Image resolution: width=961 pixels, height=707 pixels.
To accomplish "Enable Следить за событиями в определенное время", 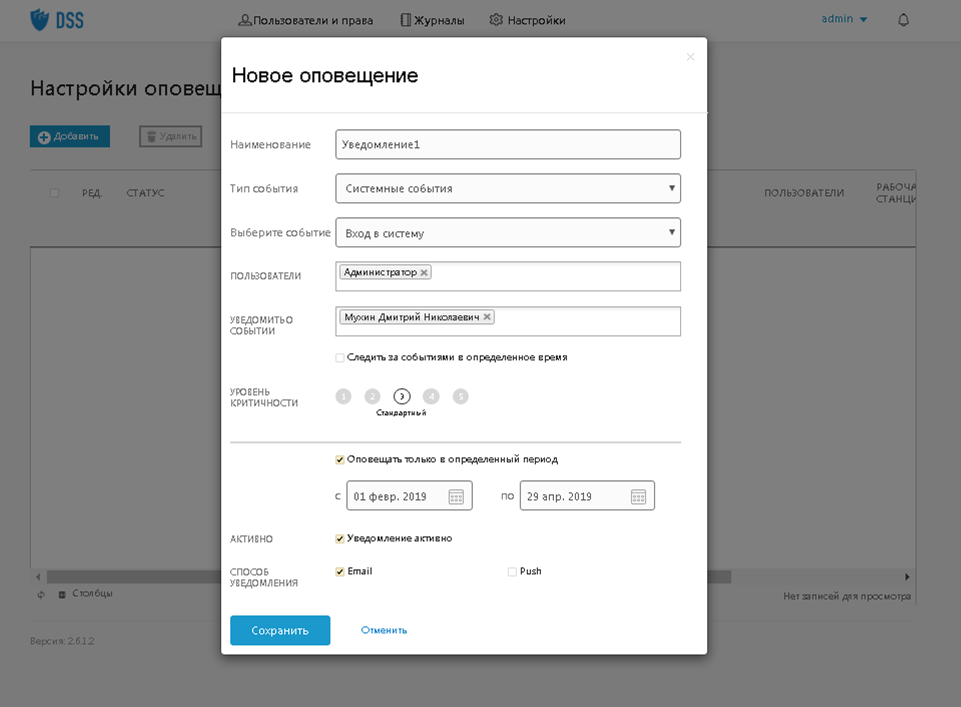I will coord(340,357).
